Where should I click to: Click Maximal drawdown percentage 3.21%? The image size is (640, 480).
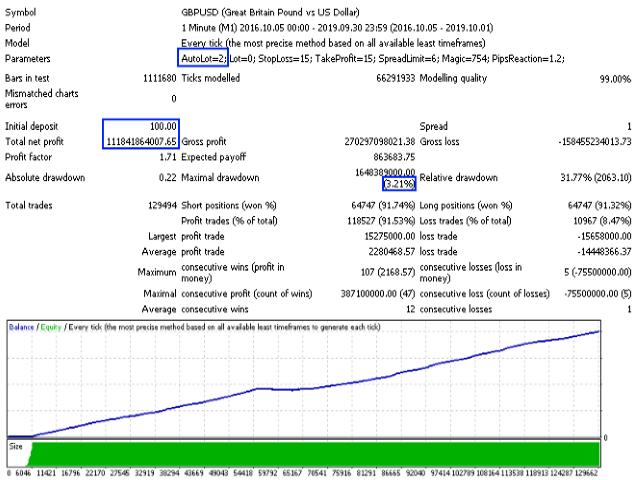pos(399,184)
